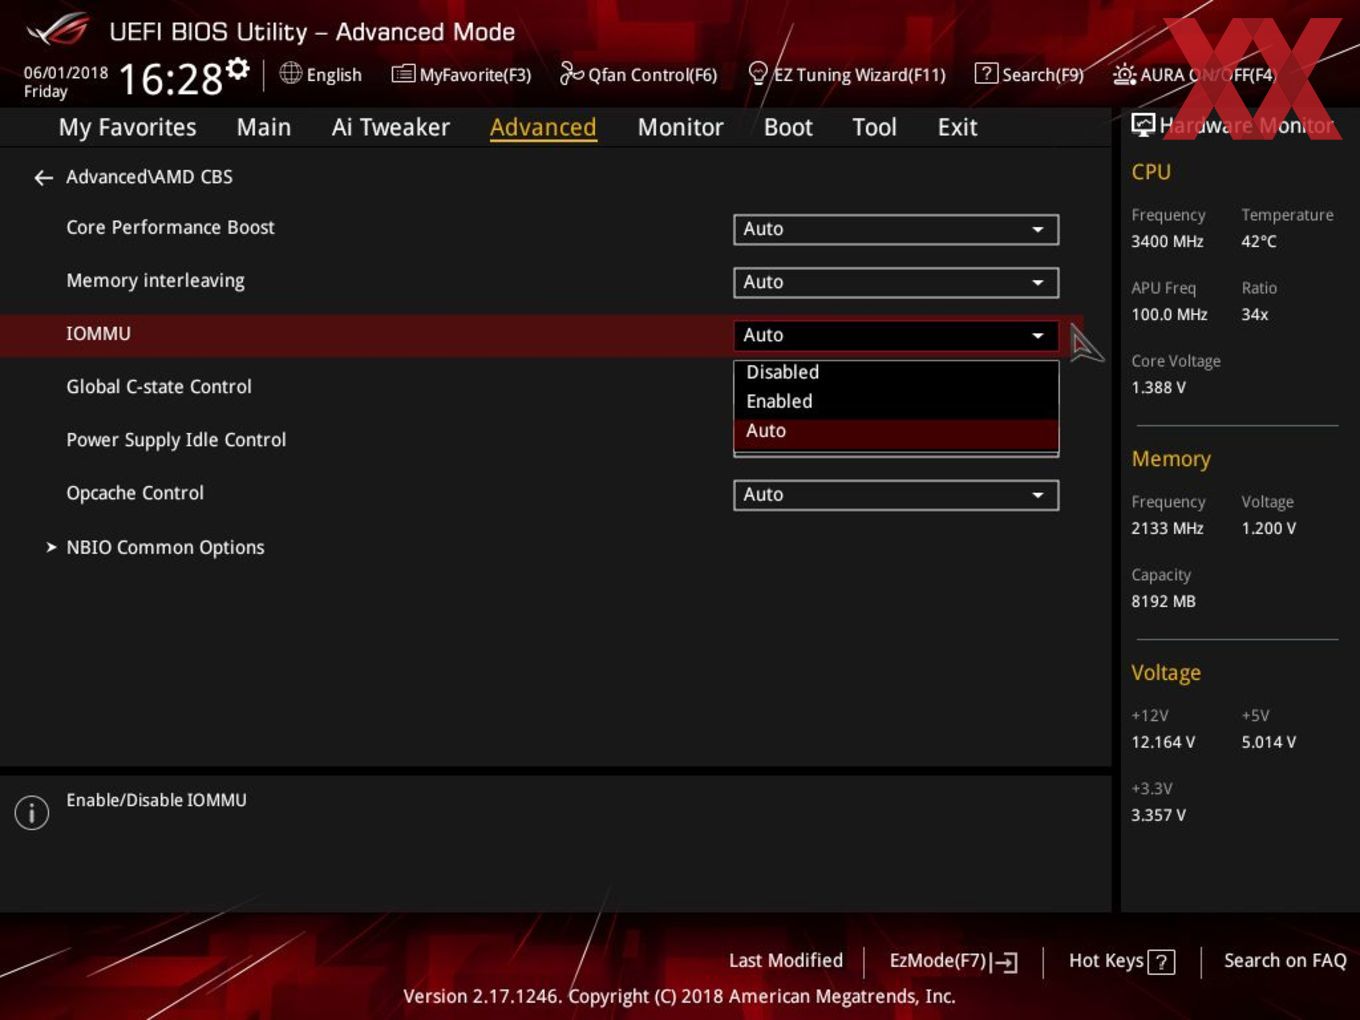This screenshot has width=1360, height=1020.
Task: Change language via English button
Action: click(x=321, y=74)
